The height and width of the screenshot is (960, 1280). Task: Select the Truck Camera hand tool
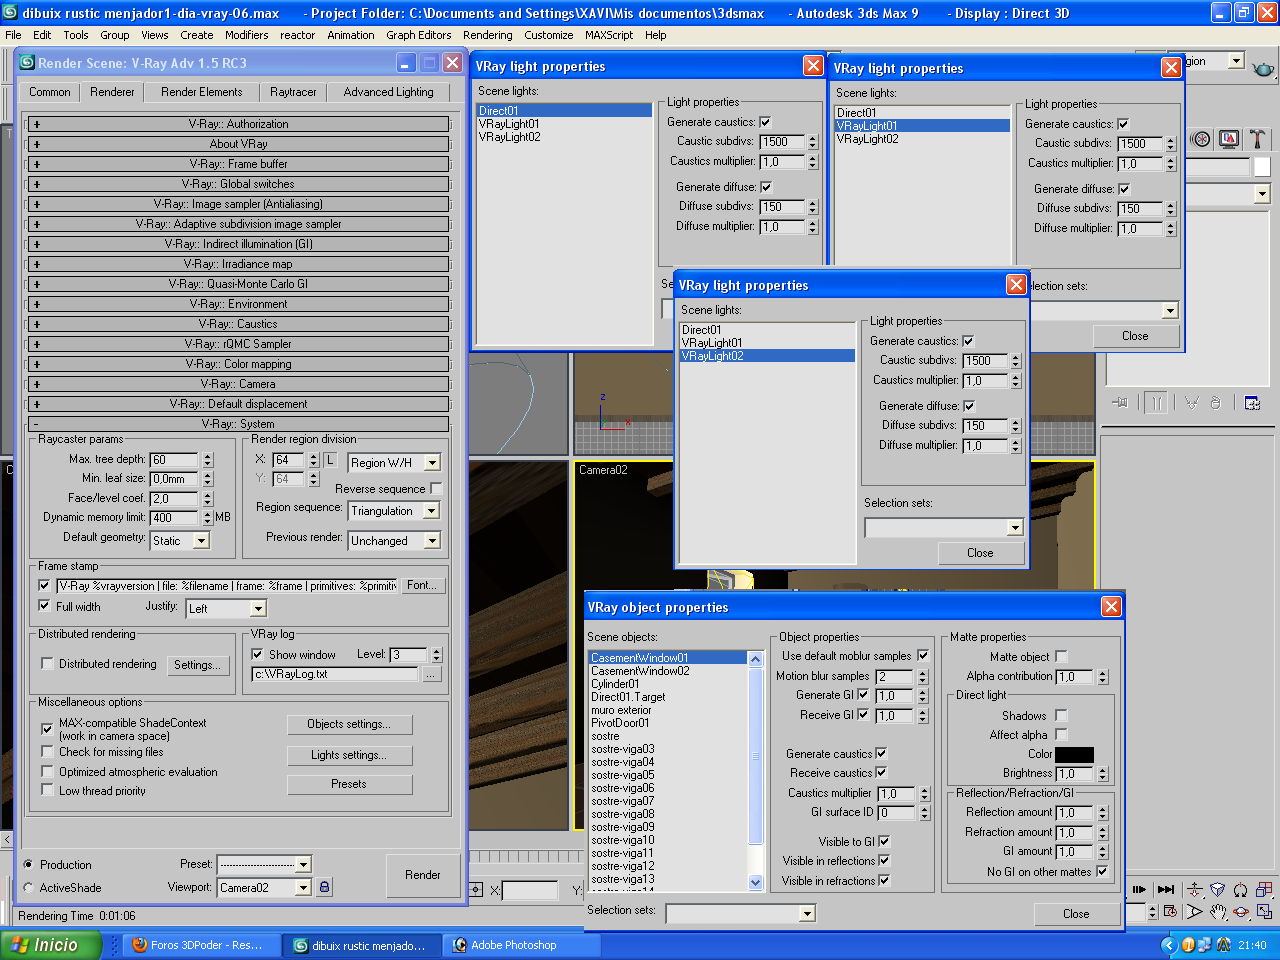pos(1218,912)
